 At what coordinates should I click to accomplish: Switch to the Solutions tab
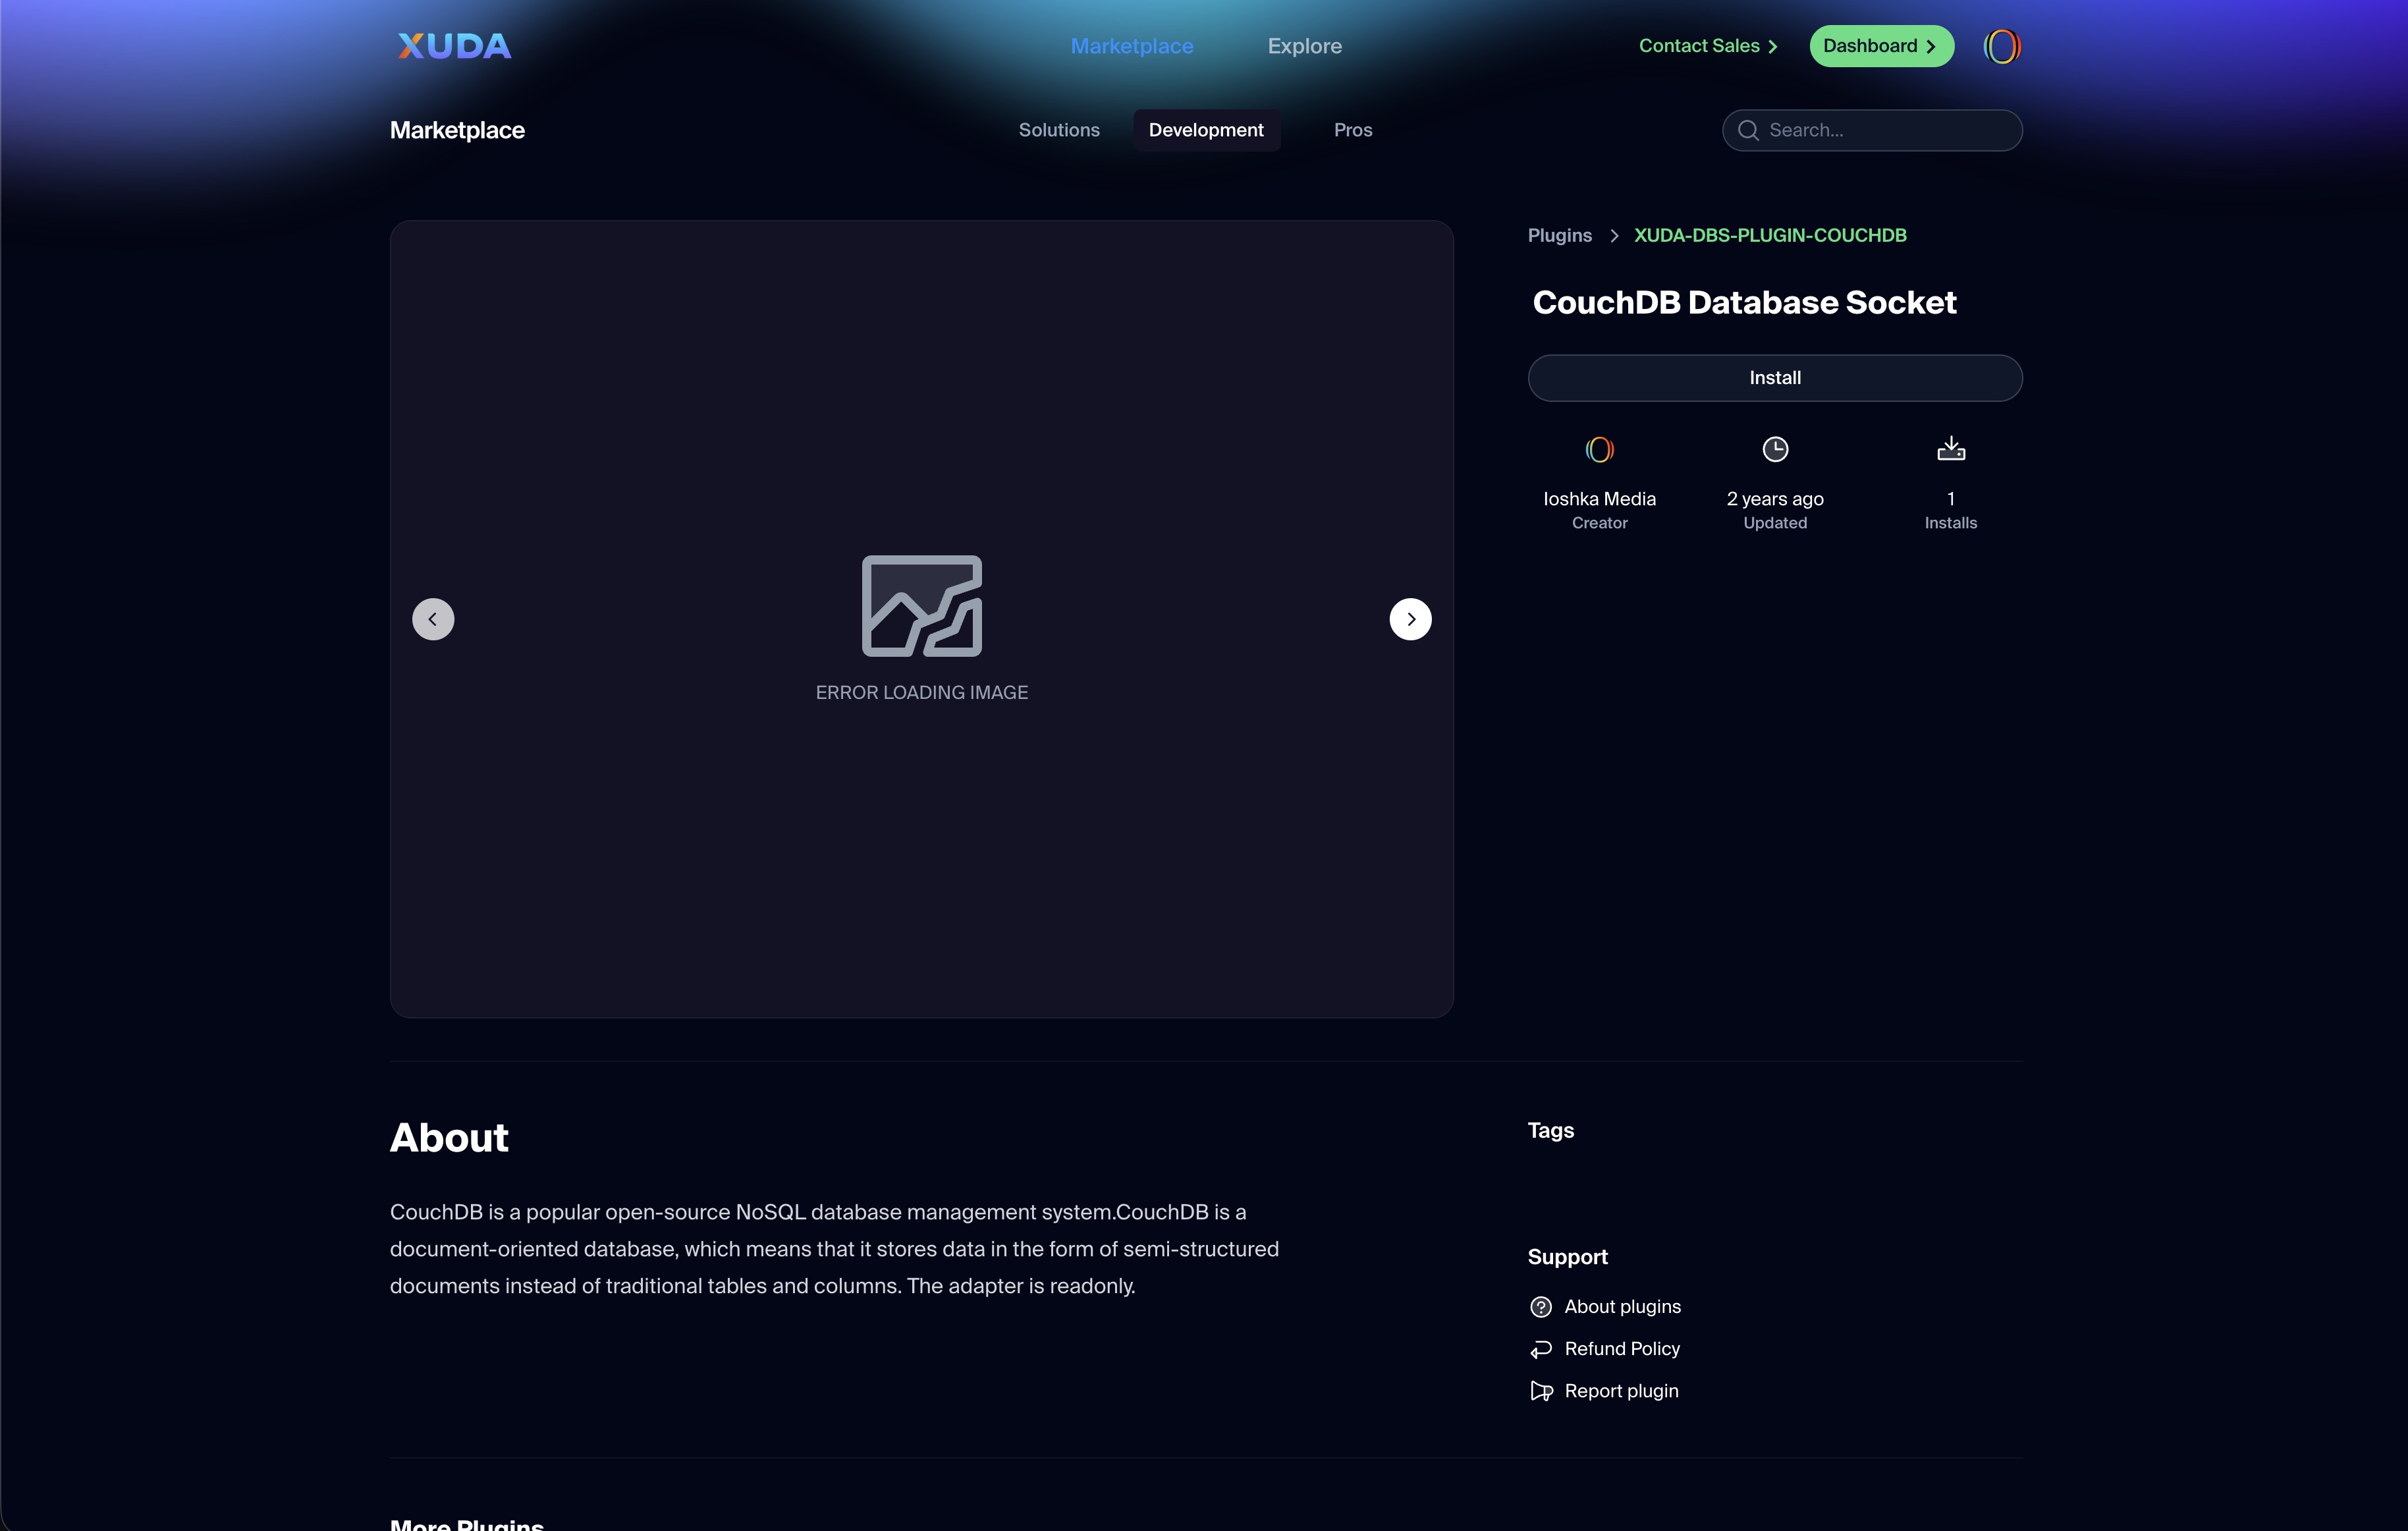(x=1058, y=130)
